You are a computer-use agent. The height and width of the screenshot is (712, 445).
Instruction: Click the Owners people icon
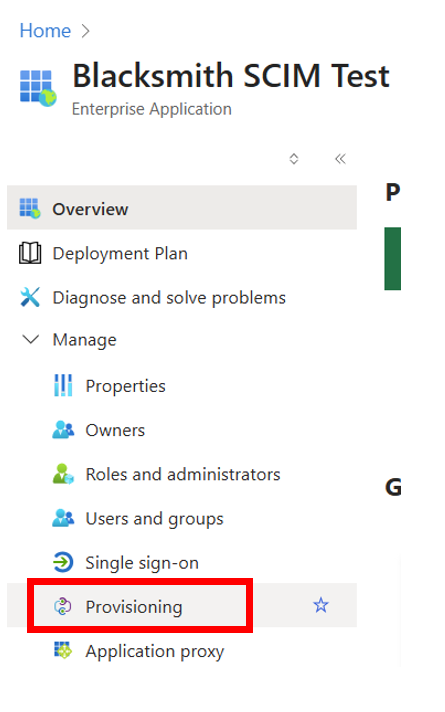coord(63,430)
